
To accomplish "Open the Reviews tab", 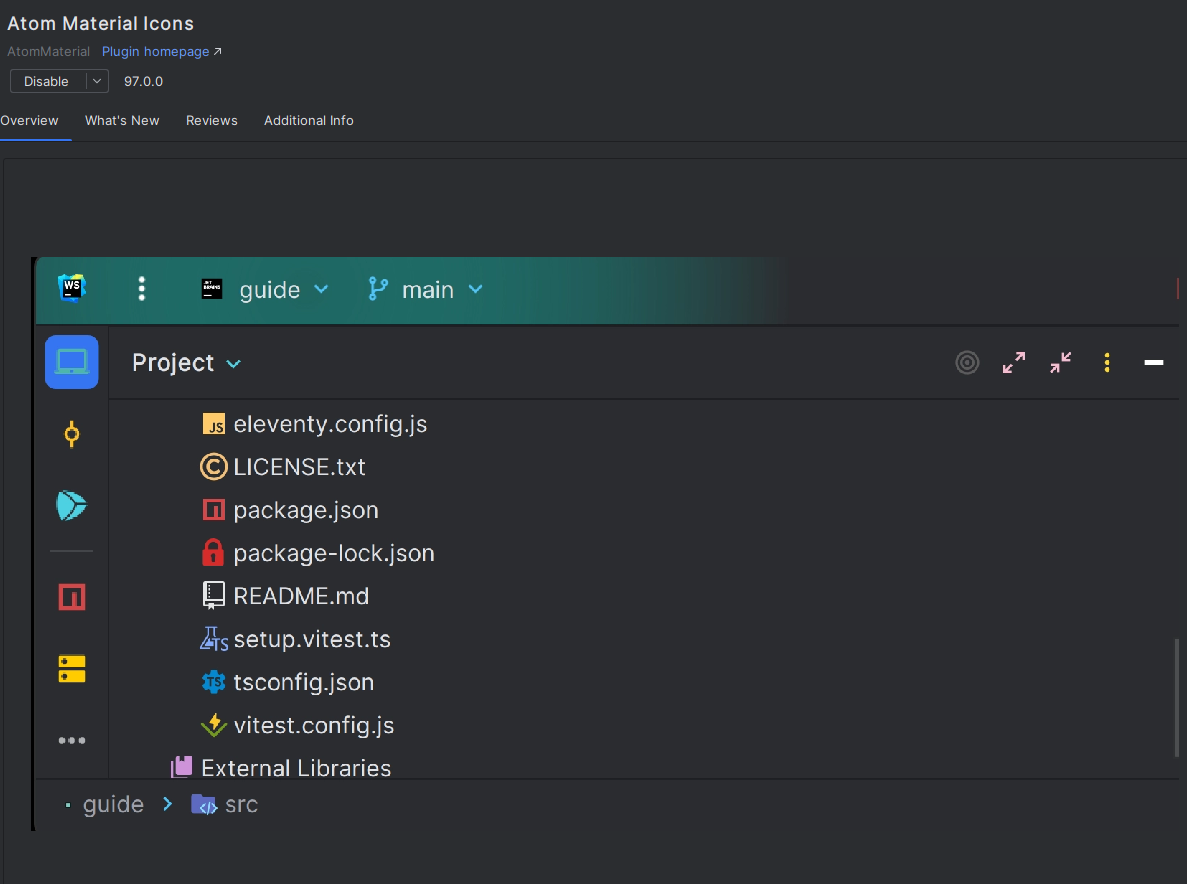I will click(x=212, y=120).
